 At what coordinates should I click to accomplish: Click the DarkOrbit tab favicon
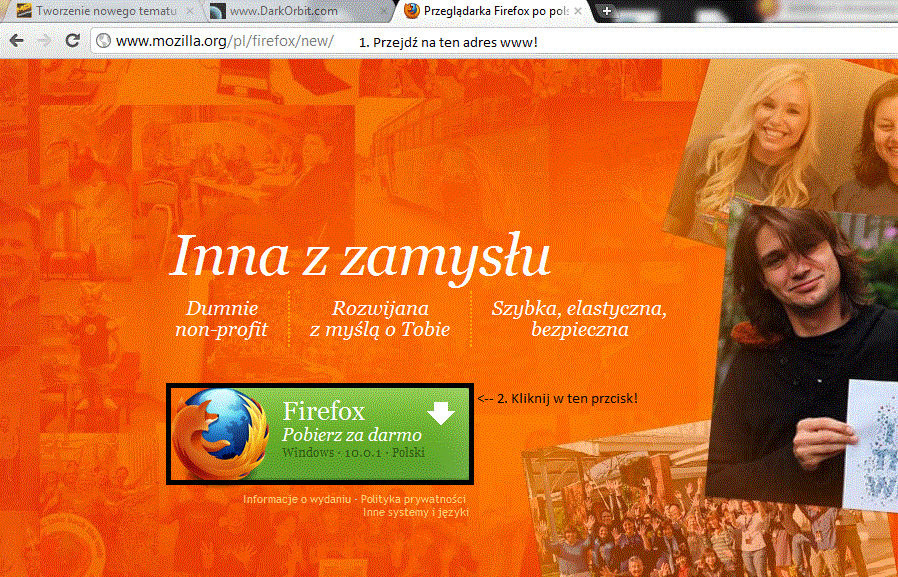(218, 11)
